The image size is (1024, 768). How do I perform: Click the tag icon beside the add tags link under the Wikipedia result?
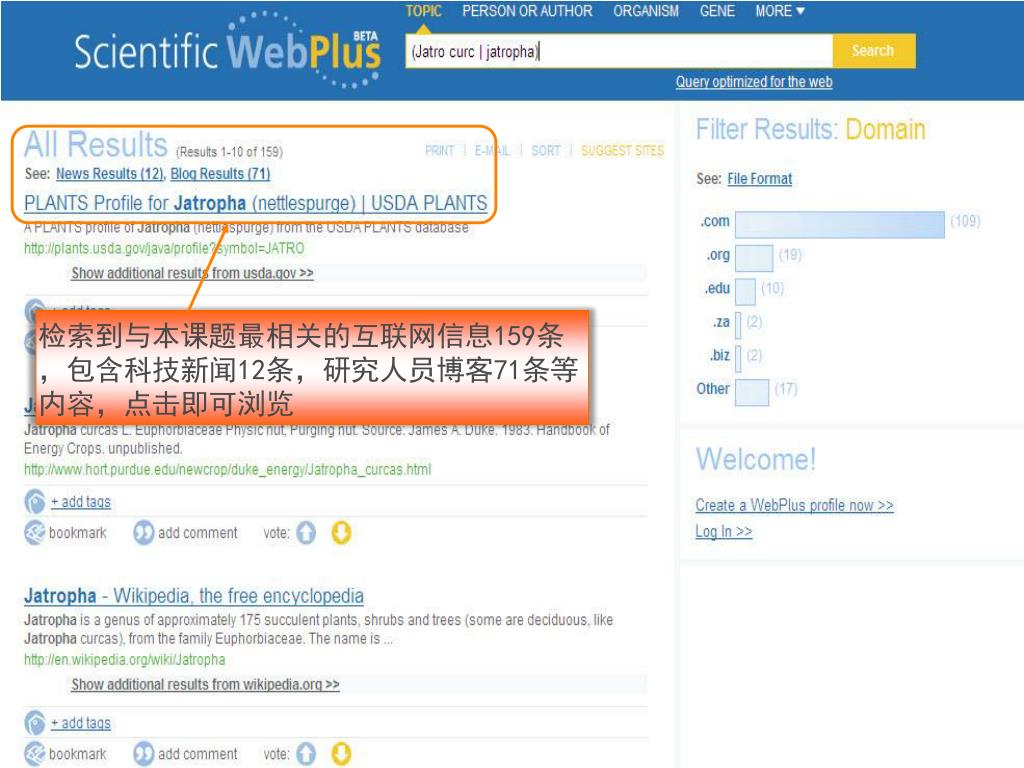tap(35, 723)
